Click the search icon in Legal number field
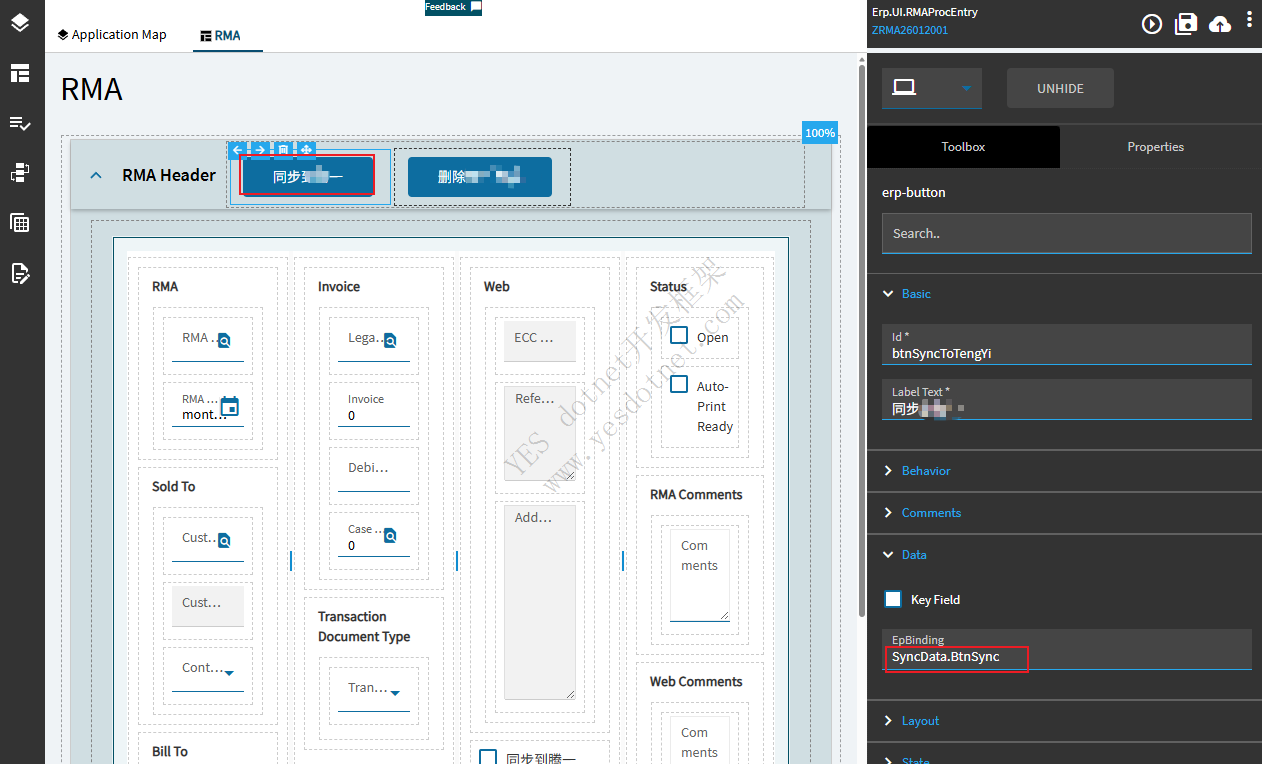The height and width of the screenshot is (764, 1262). (x=390, y=340)
